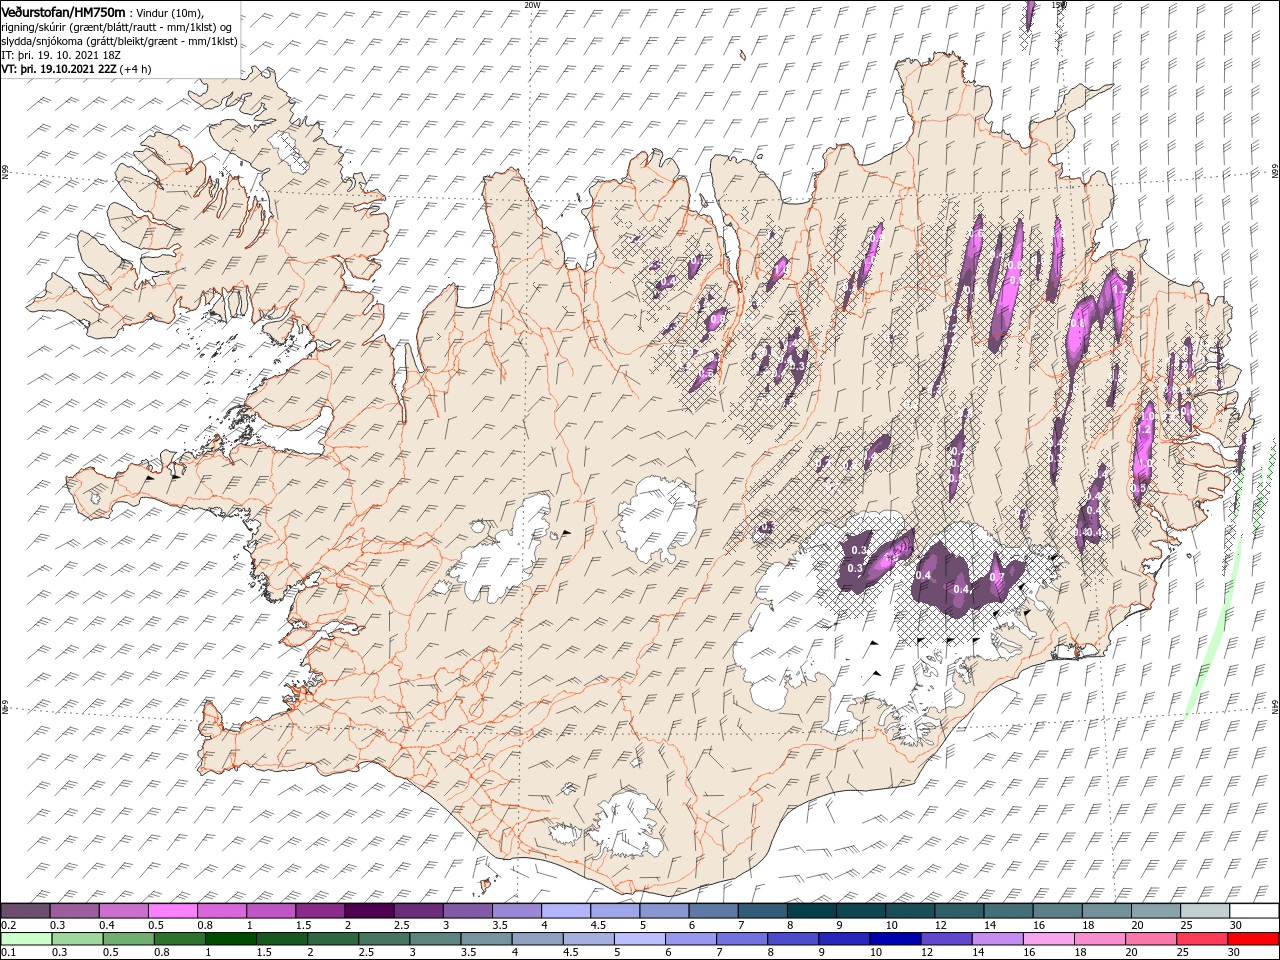Click the '0.1' label in the lower legend
This screenshot has height=960, width=1280.
[8, 953]
